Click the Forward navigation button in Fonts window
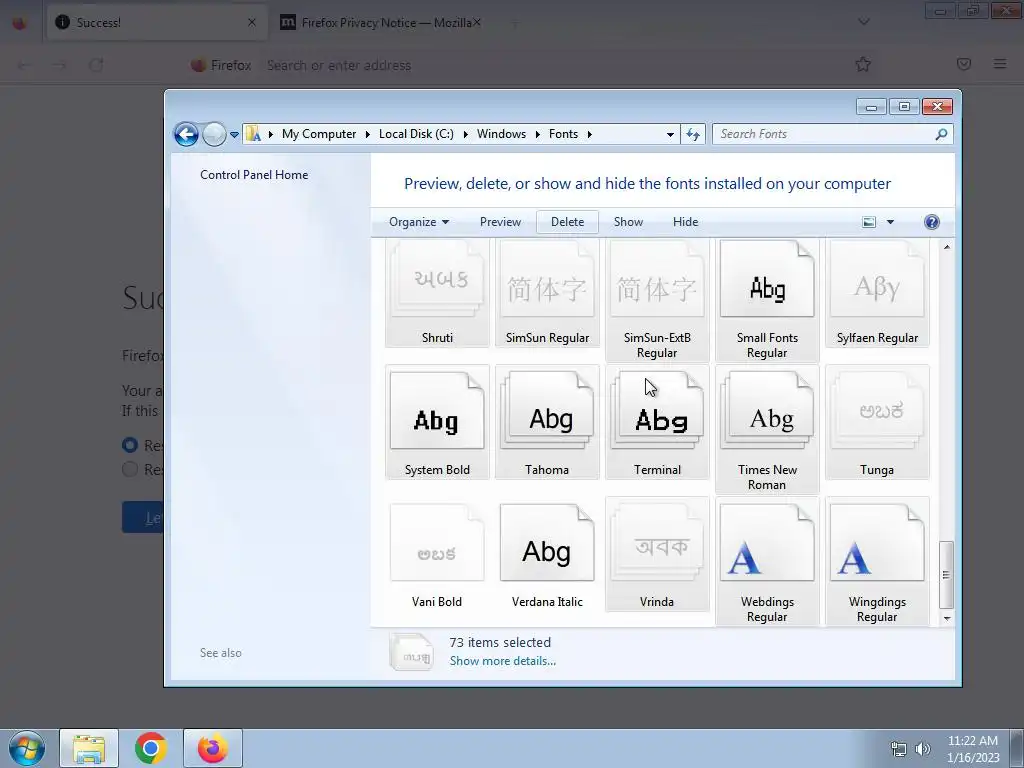 point(214,135)
